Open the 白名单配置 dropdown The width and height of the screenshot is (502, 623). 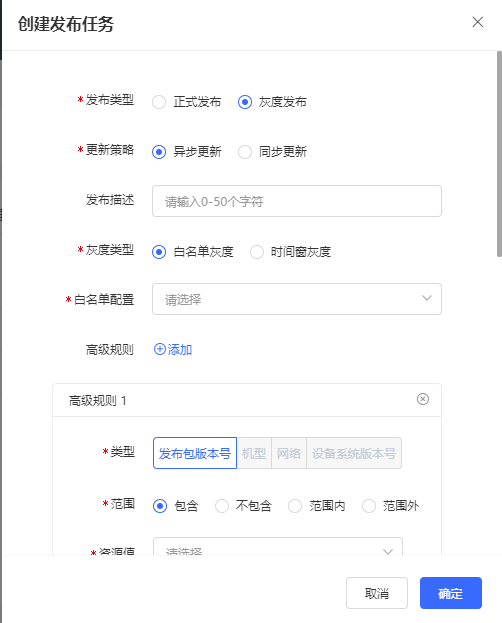coord(297,299)
